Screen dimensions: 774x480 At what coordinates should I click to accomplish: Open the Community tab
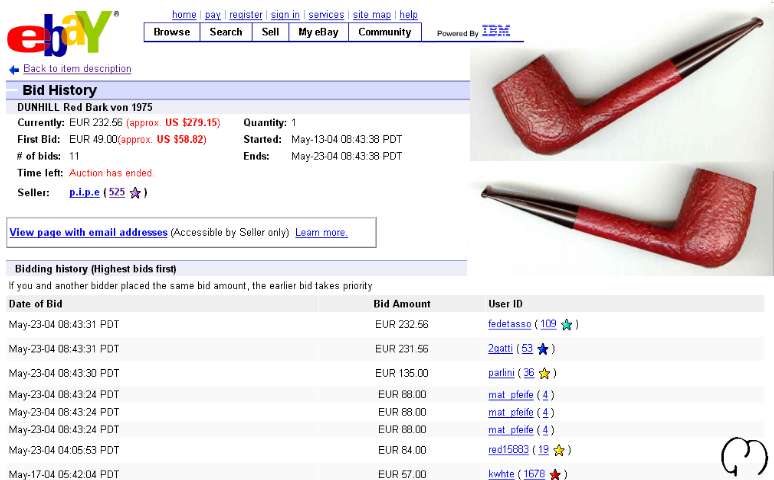point(385,32)
